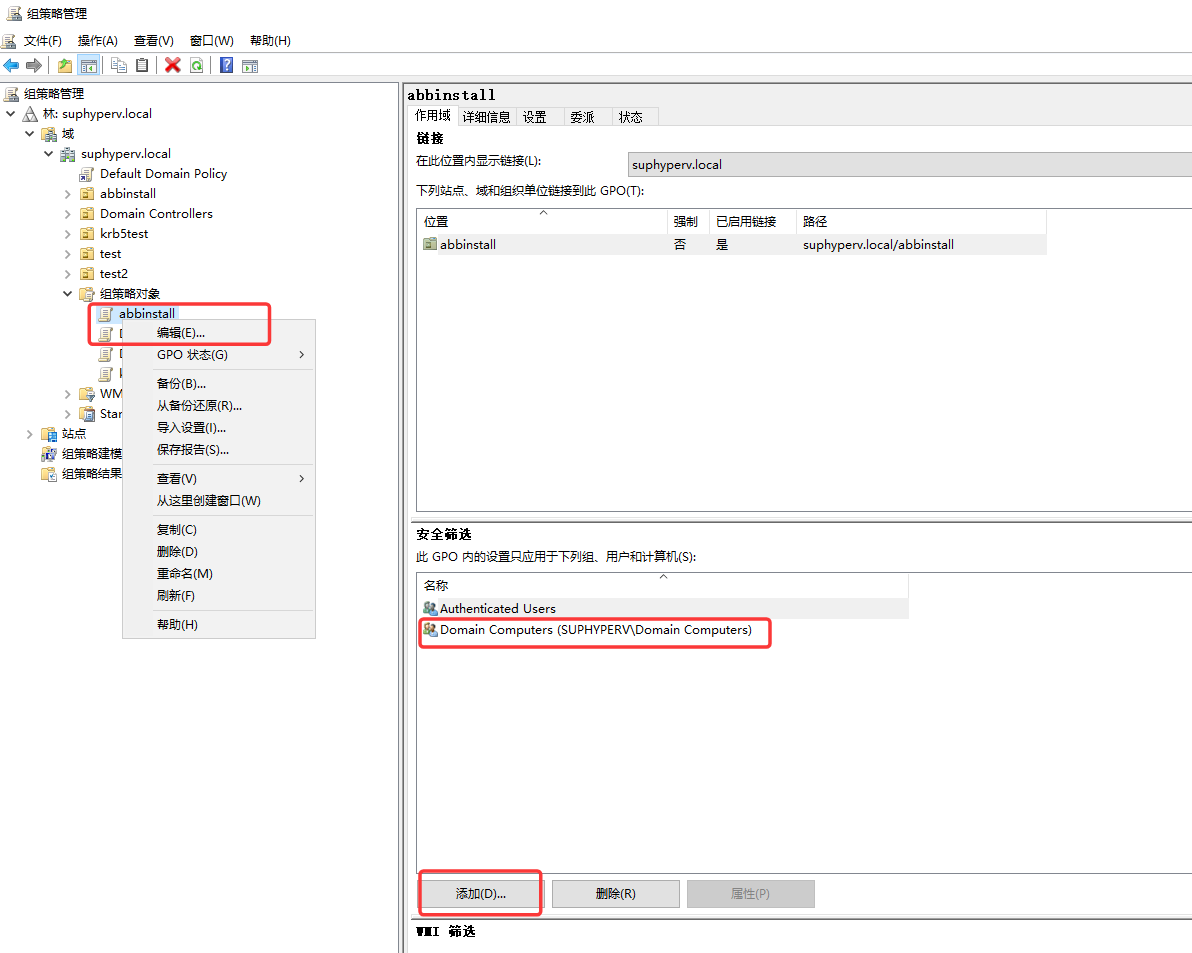Click the blue Back arrow toolbar icon

click(11, 65)
